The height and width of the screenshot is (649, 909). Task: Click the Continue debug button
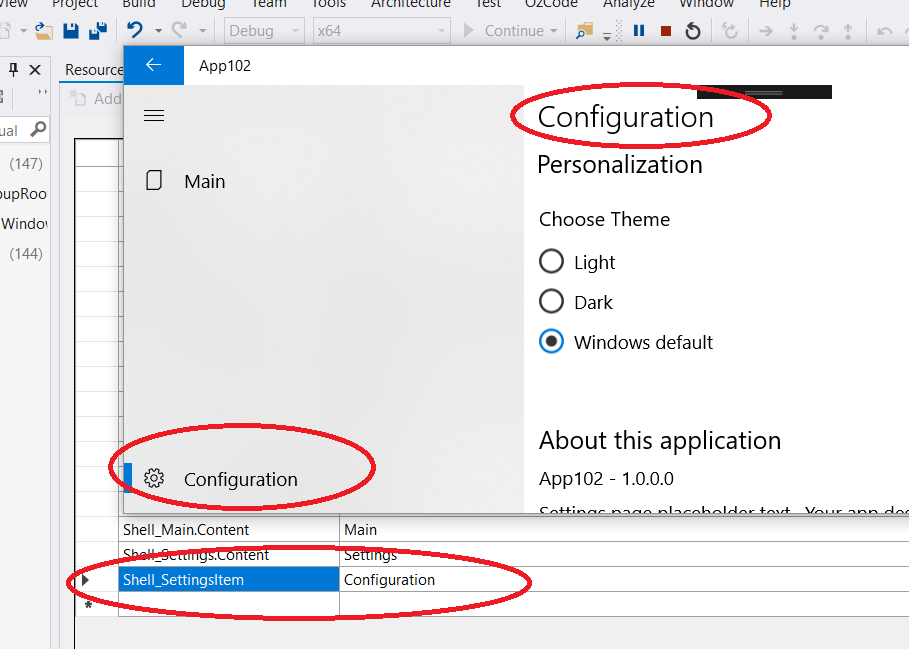[x=509, y=31]
